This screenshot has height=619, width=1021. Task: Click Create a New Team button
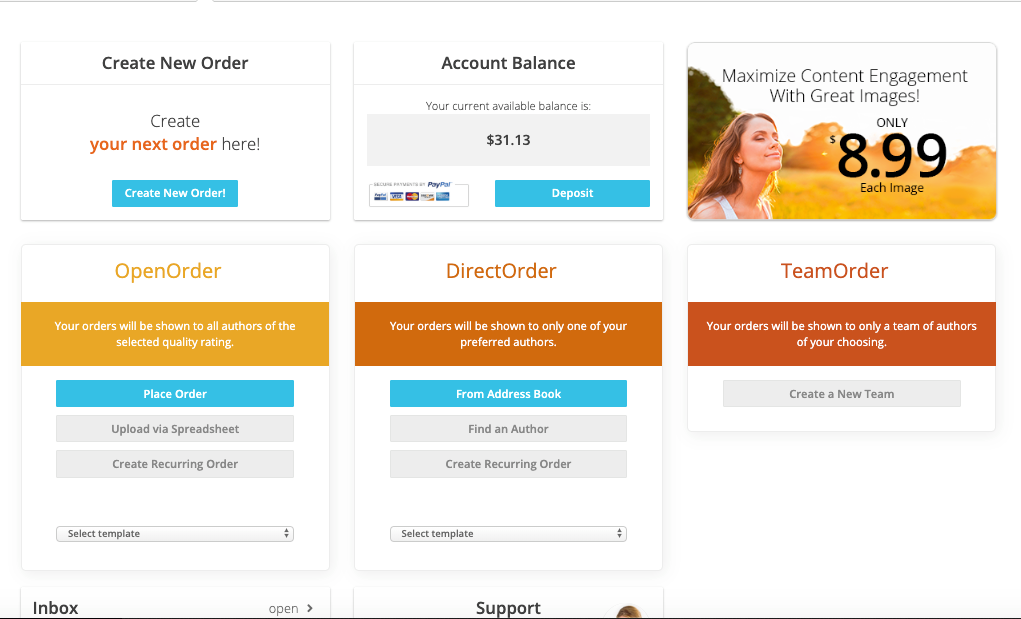841,394
